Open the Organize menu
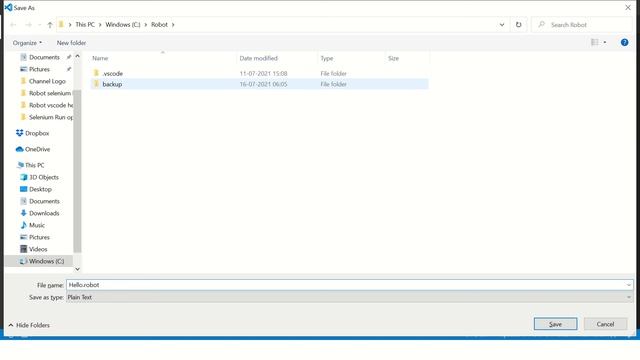The height and width of the screenshot is (360, 640). point(27,43)
